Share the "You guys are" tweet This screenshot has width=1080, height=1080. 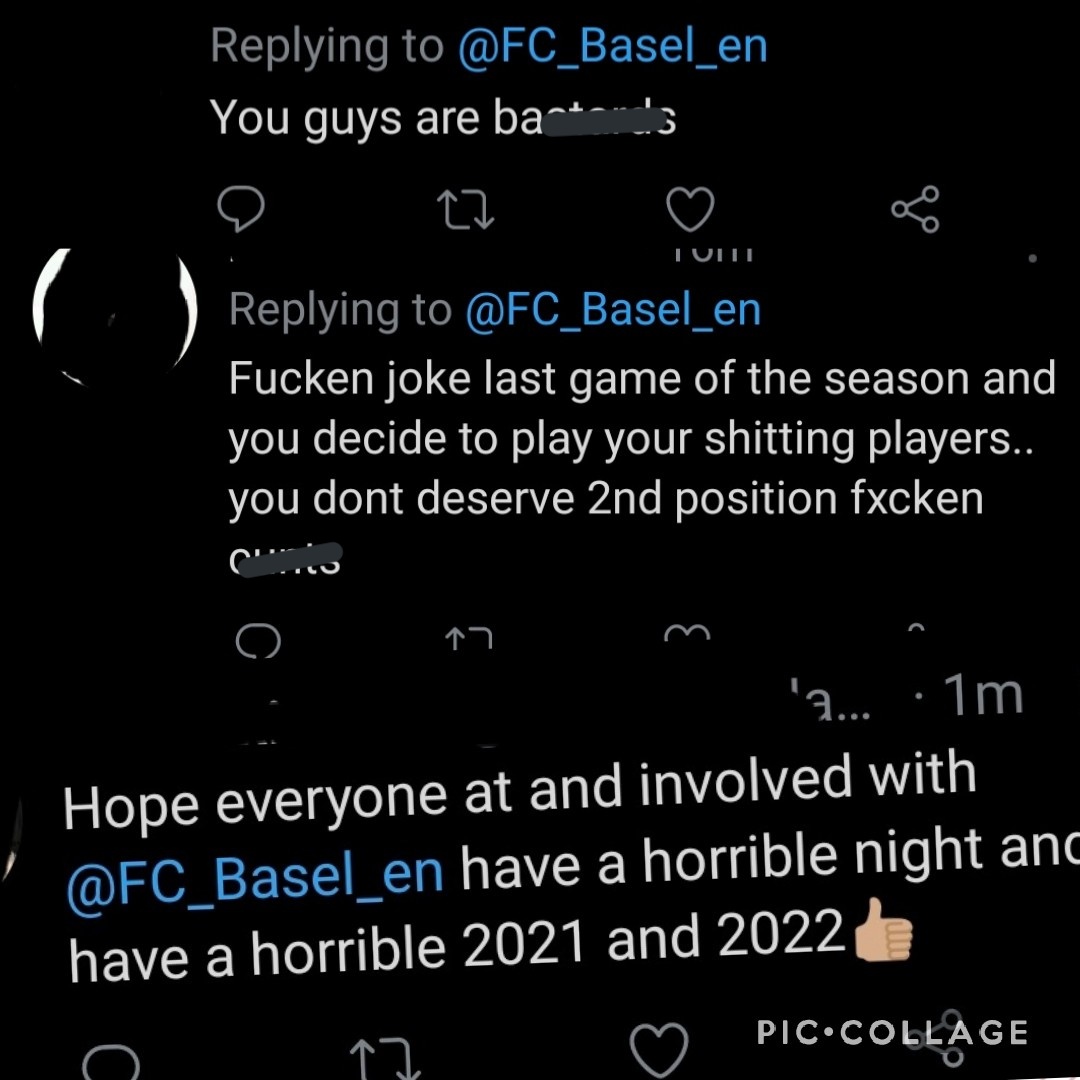pyautogui.click(x=915, y=209)
